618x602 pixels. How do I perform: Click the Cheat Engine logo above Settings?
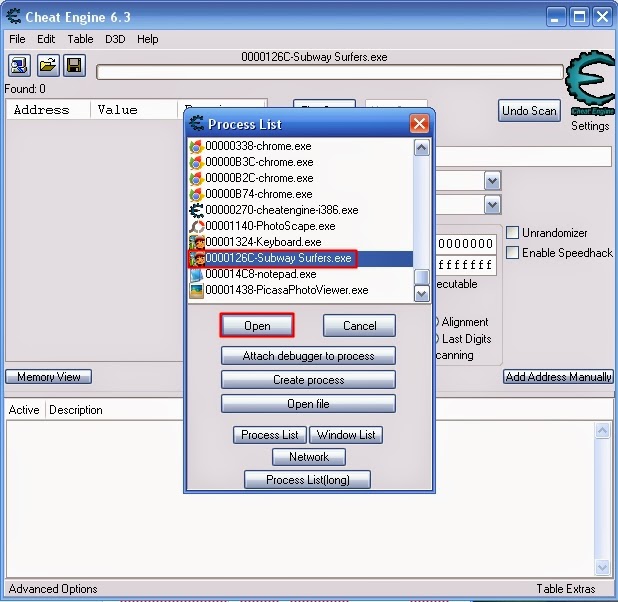click(590, 83)
